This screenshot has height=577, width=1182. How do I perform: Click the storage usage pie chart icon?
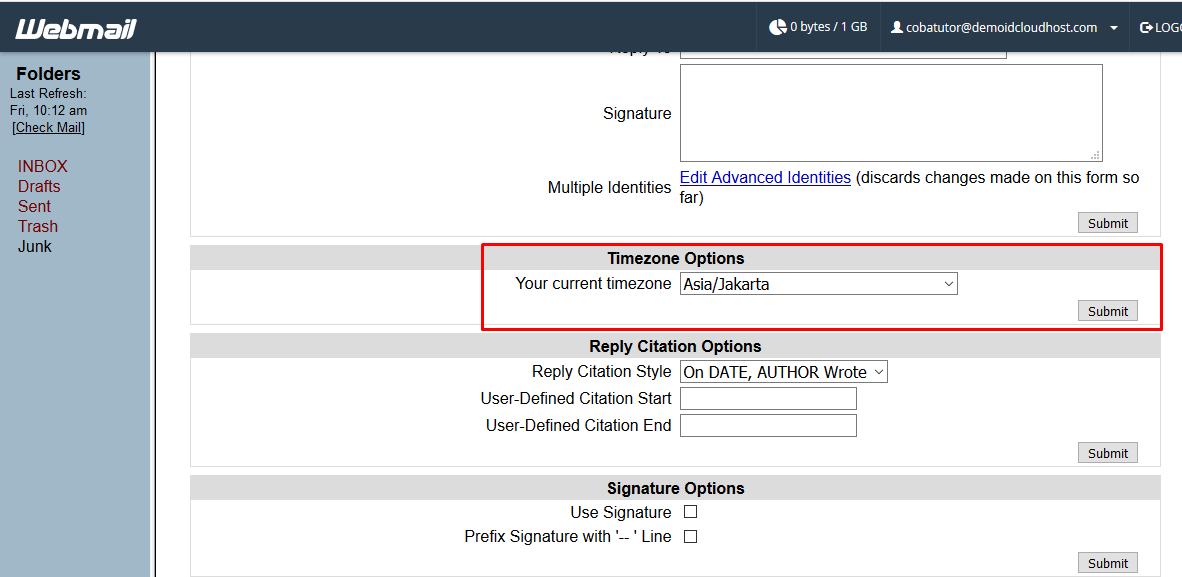779,27
